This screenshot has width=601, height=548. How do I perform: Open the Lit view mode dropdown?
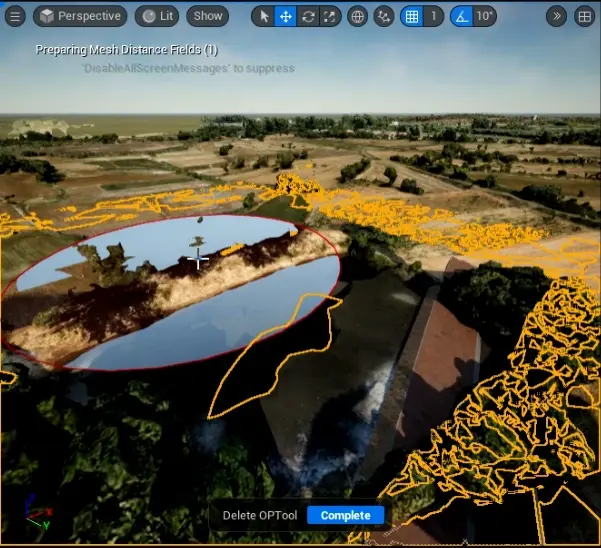pyautogui.click(x=157, y=16)
